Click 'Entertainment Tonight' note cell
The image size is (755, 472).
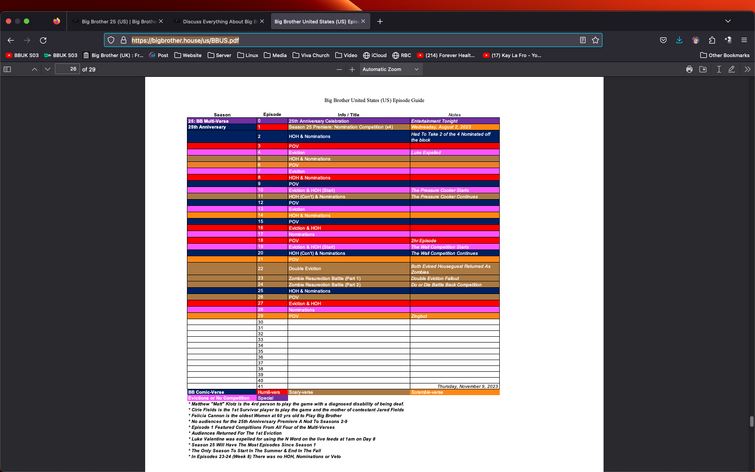[455, 121]
